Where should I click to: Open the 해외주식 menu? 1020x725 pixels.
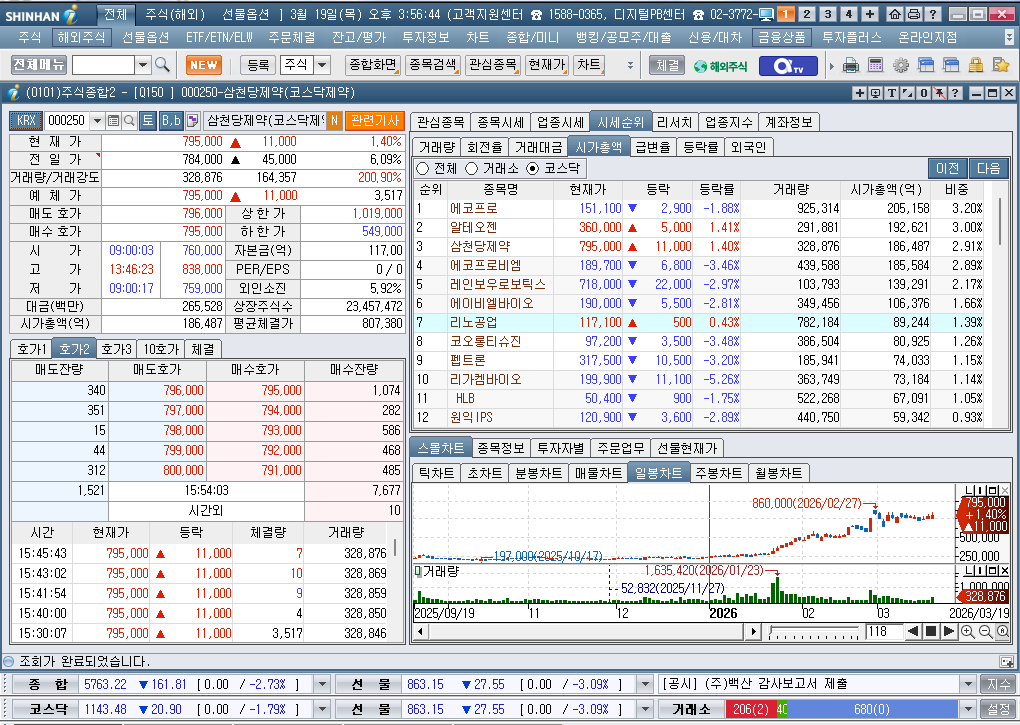(81, 37)
